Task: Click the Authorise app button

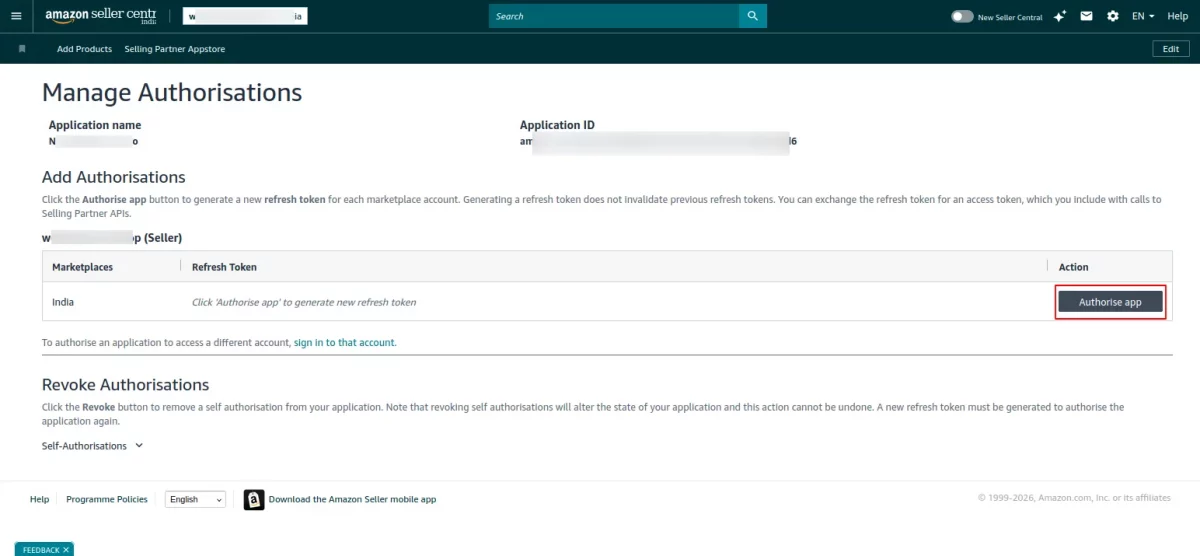Action: click(1110, 302)
